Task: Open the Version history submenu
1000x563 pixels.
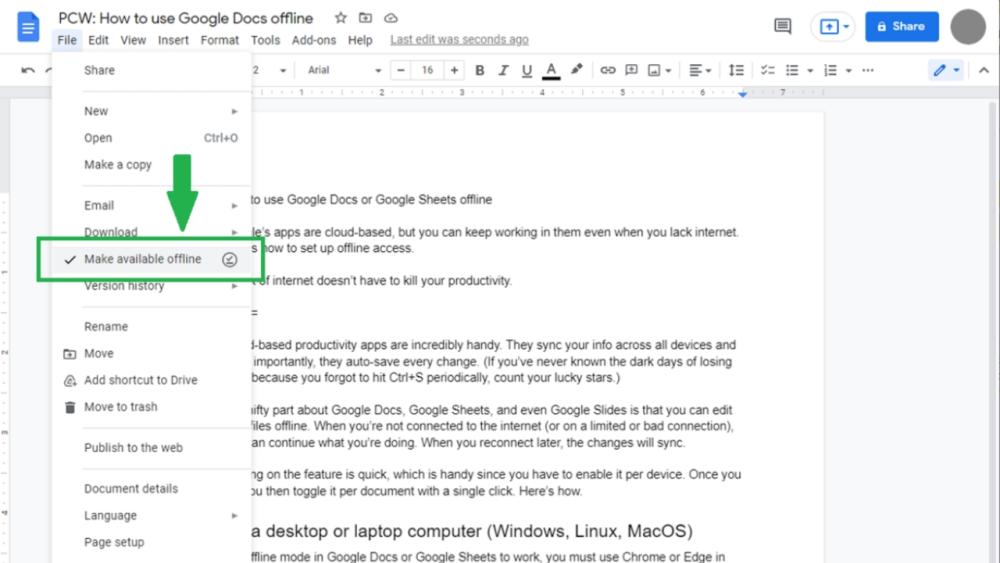Action: (x=152, y=286)
